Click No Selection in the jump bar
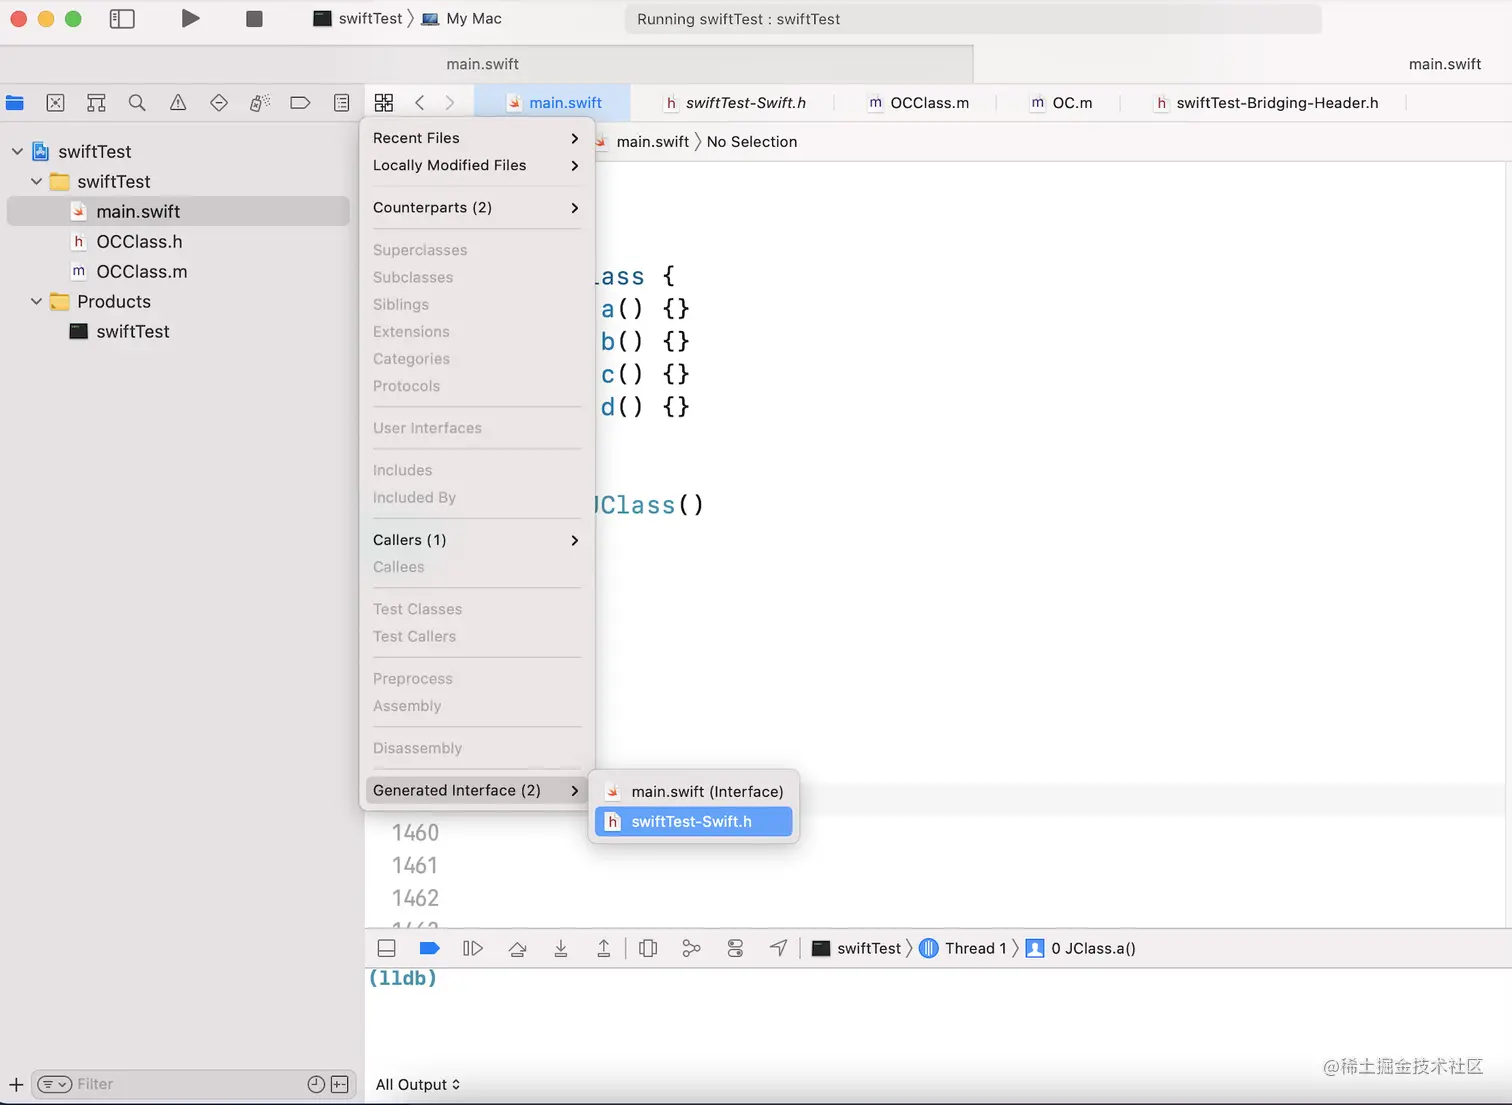 coord(752,142)
